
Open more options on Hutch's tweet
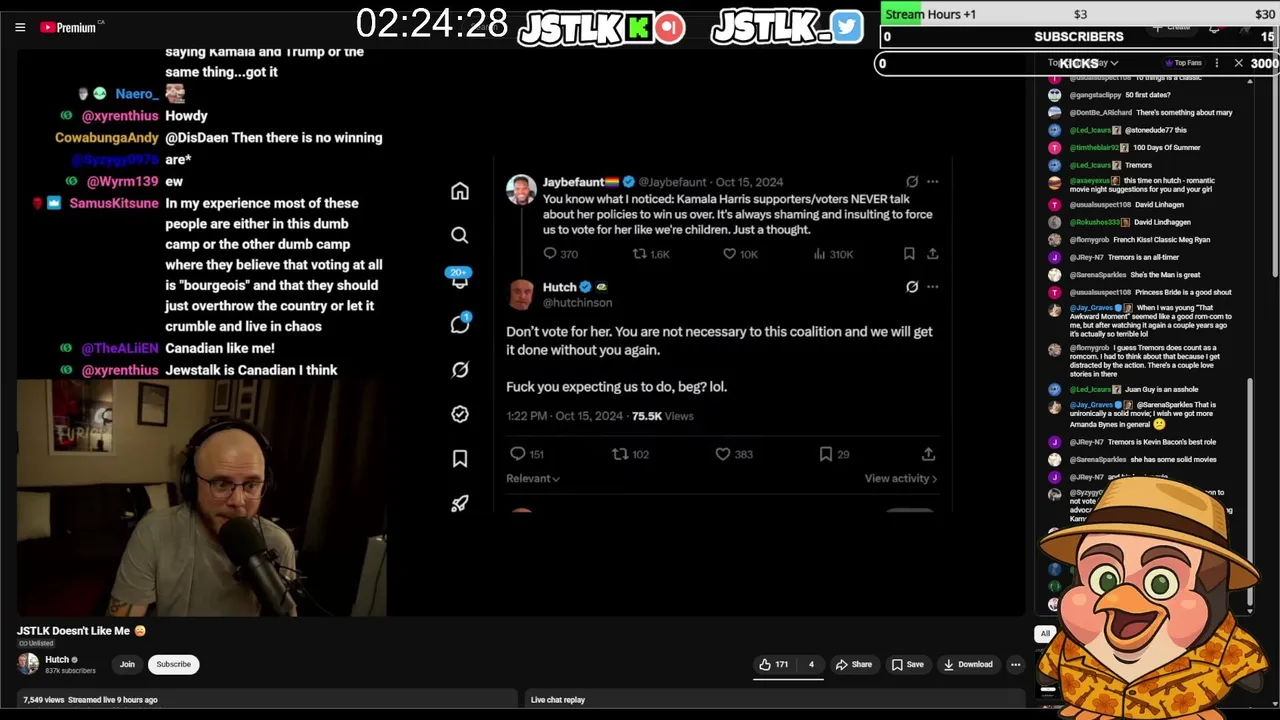(932, 287)
